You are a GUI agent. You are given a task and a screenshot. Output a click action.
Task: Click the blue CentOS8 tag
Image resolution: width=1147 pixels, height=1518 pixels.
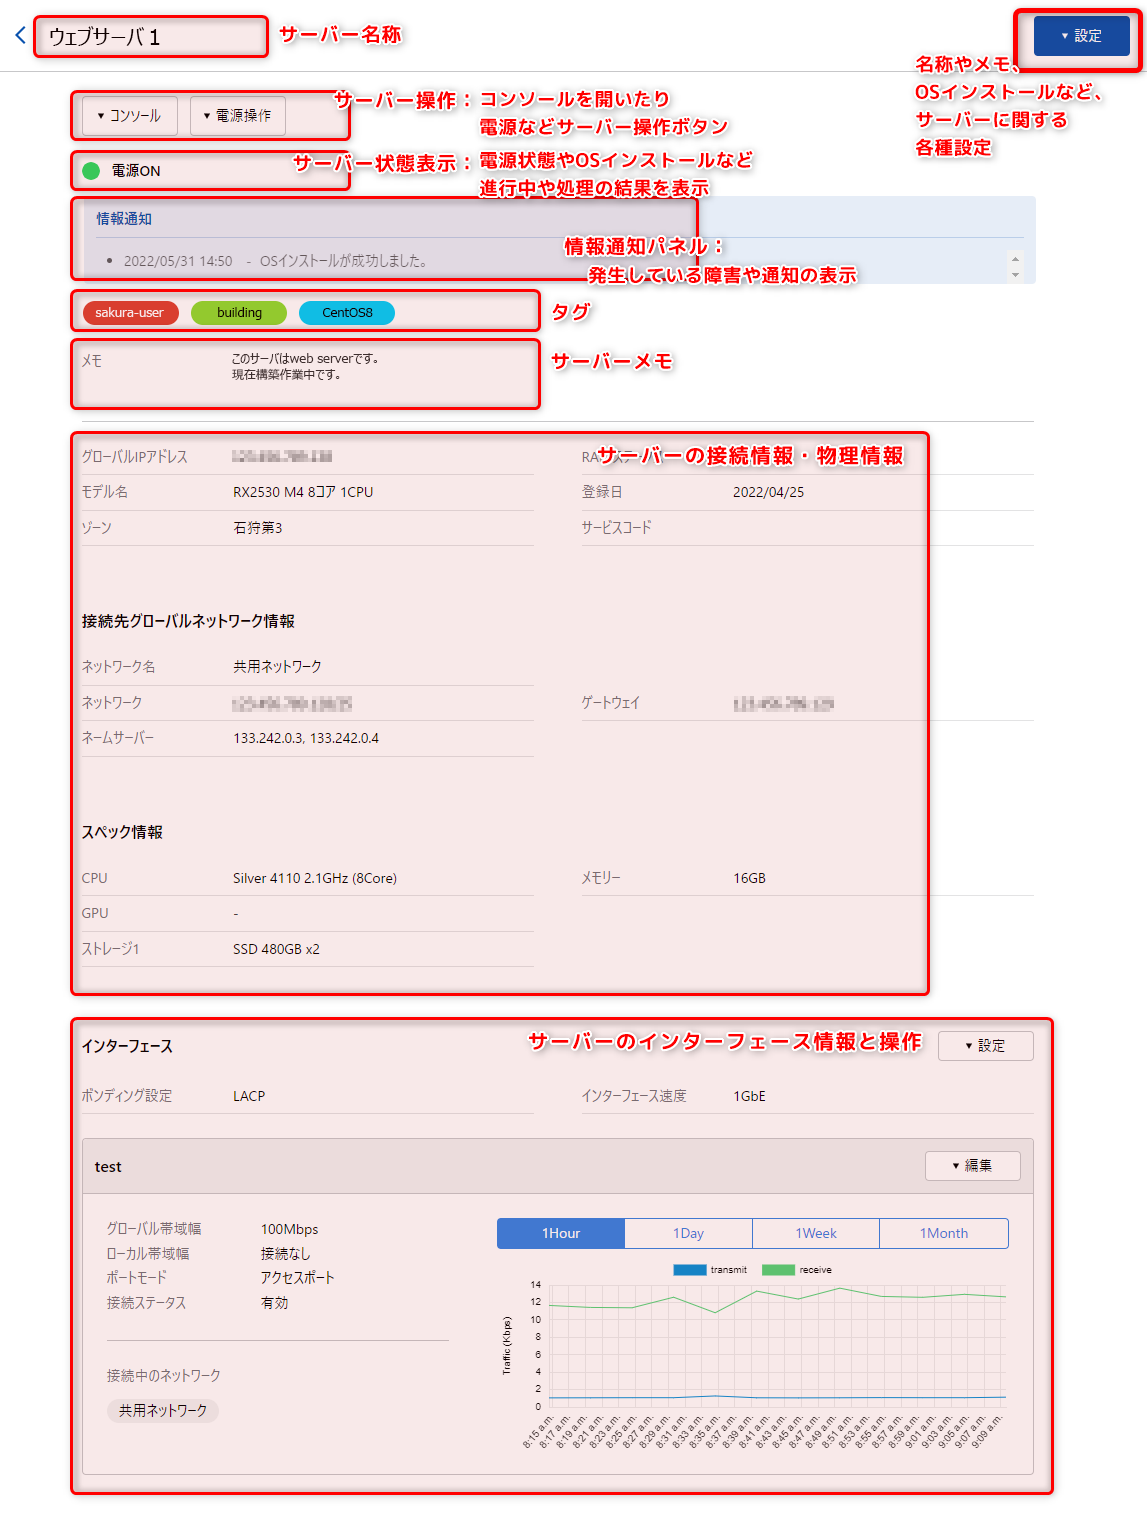click(347, 313)
